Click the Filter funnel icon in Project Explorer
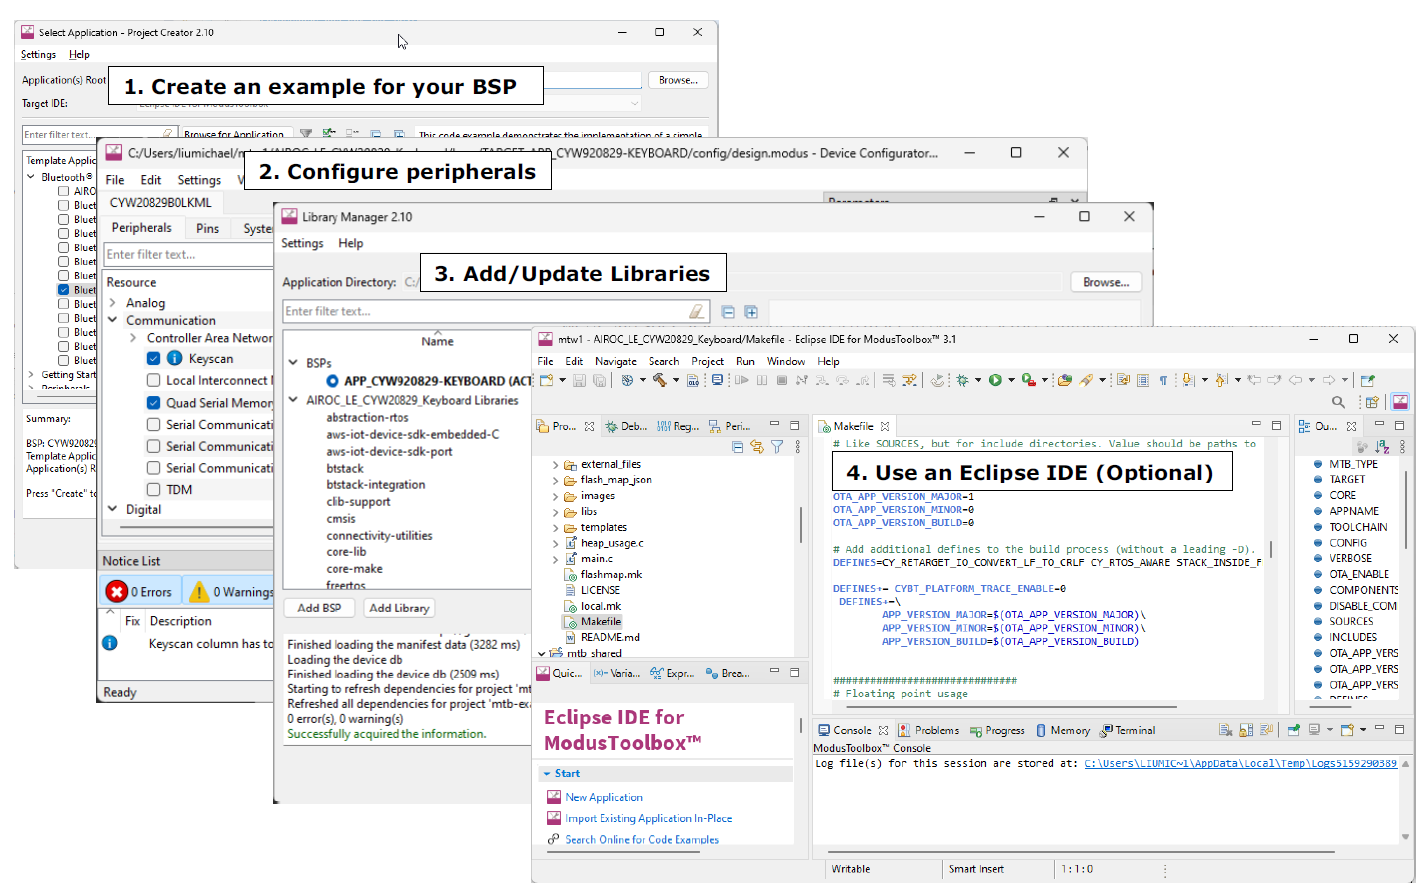 click(777, 447)
